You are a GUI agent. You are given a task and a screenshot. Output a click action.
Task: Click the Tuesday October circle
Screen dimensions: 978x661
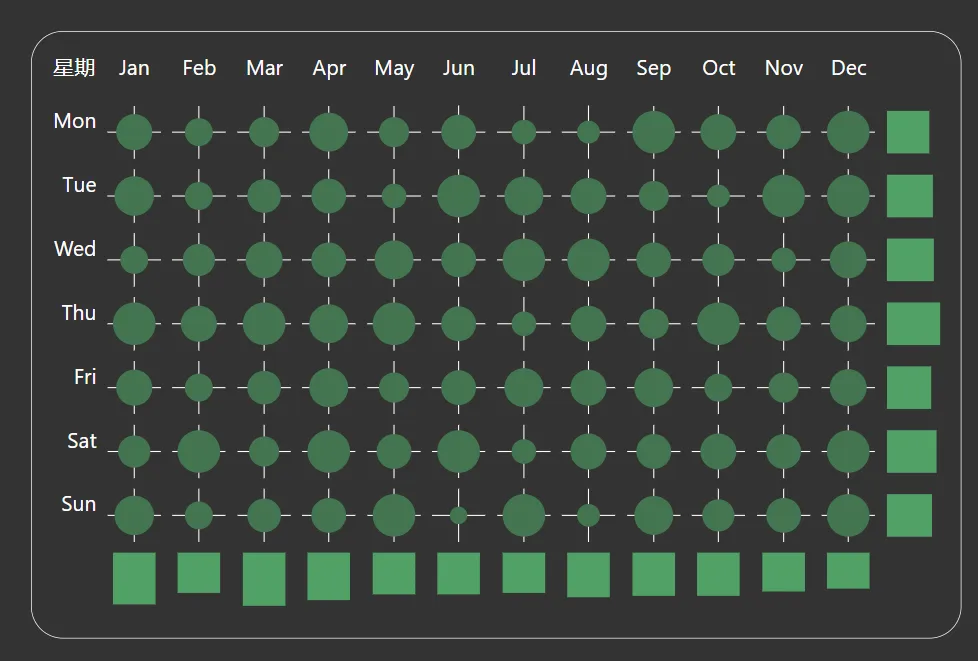click(719, 196)
